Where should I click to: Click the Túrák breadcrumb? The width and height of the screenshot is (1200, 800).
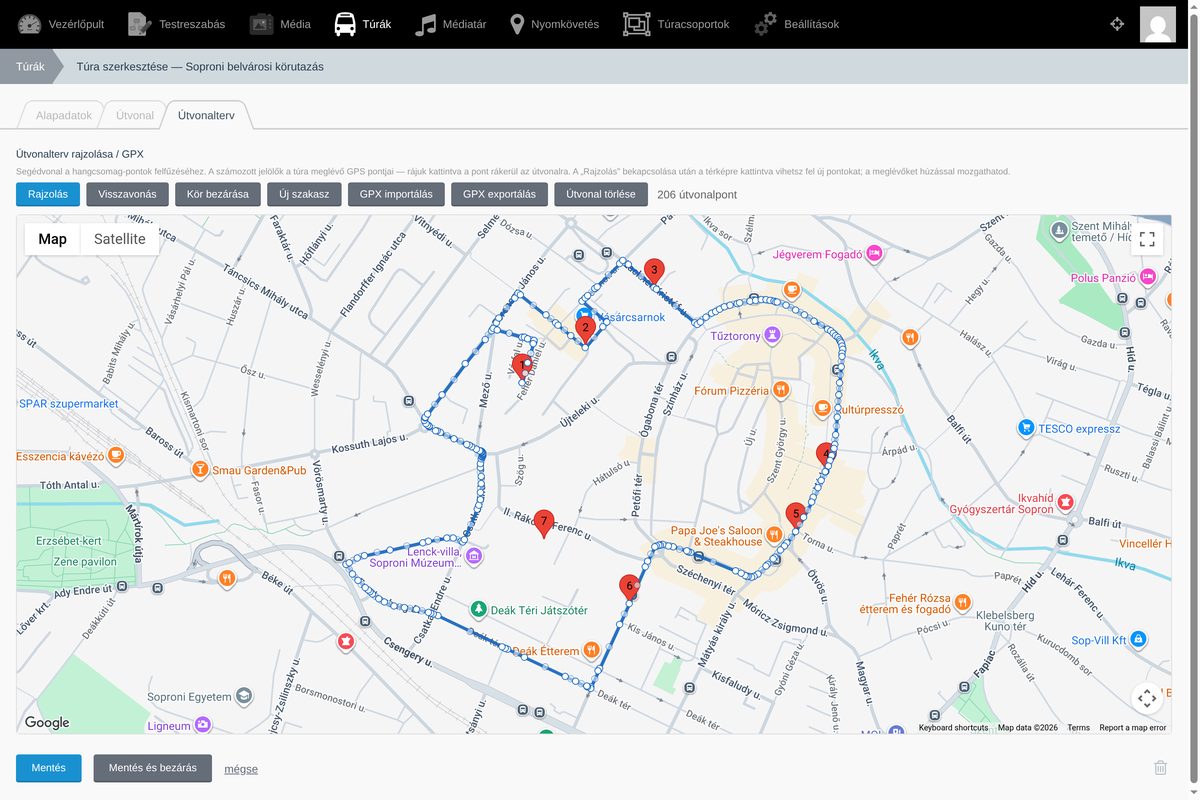(x=30, y=67)
